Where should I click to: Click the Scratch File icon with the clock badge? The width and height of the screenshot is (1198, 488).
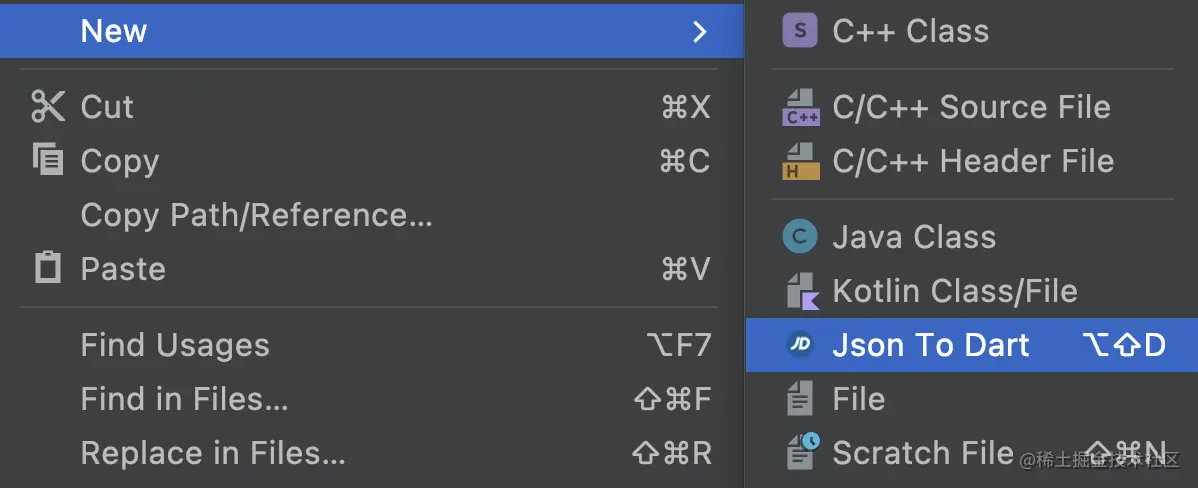pos(802,451)
